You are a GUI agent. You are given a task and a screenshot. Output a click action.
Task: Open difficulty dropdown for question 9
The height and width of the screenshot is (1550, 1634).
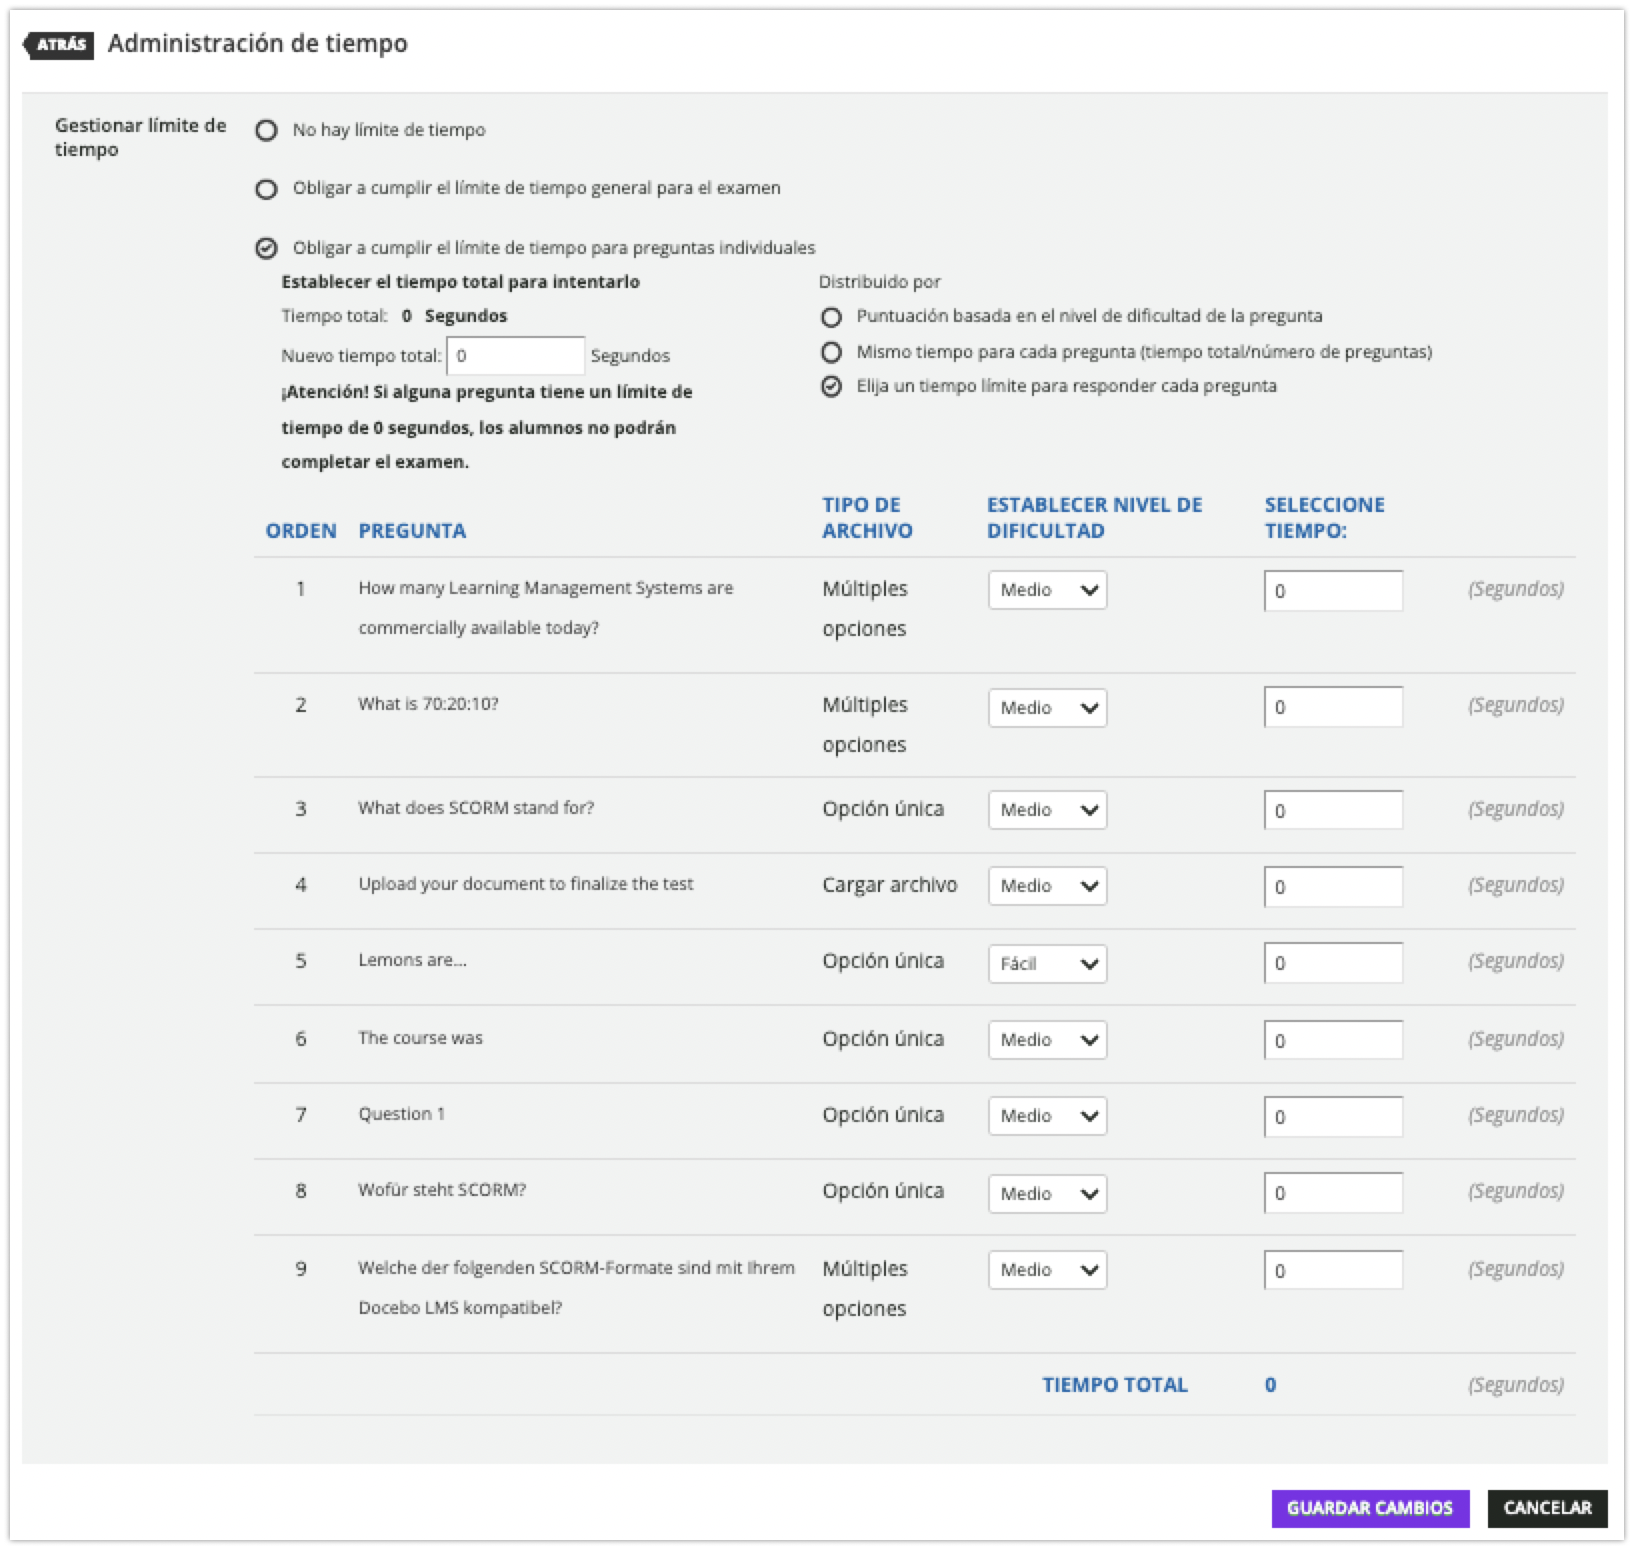pos(1047,1270)
